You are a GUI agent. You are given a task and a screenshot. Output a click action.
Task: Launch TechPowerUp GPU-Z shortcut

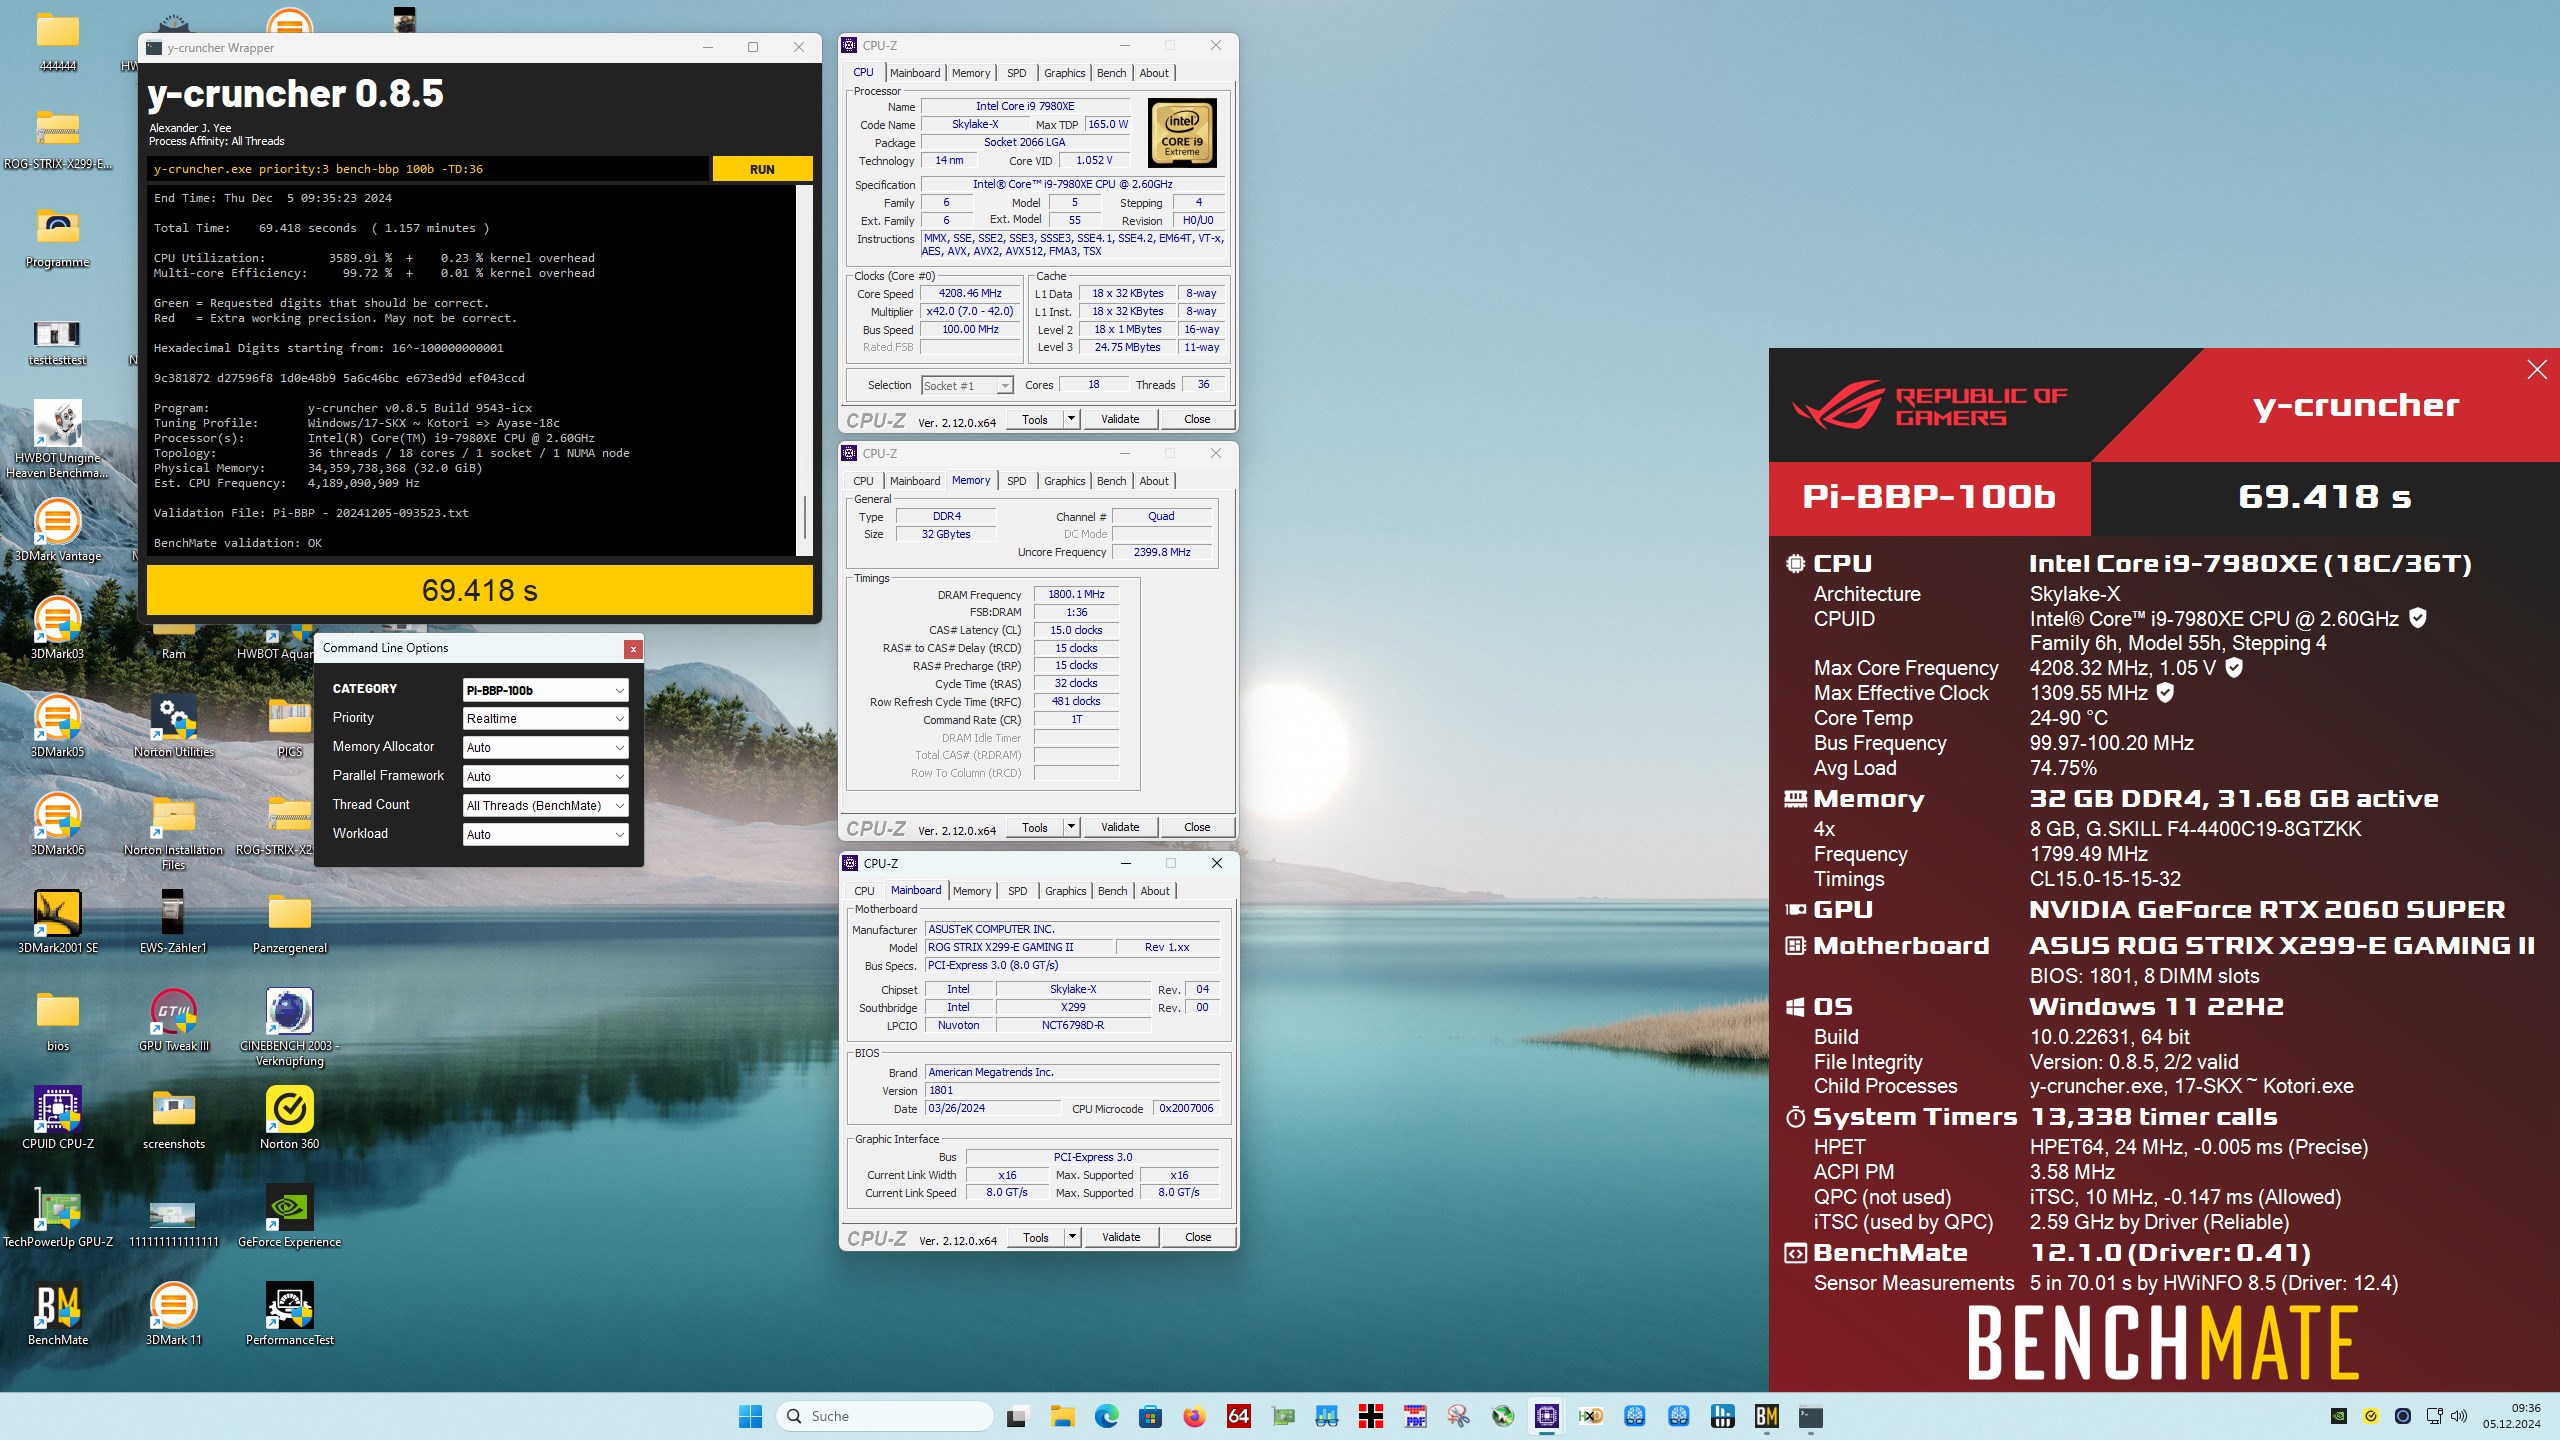point(58,1217)
